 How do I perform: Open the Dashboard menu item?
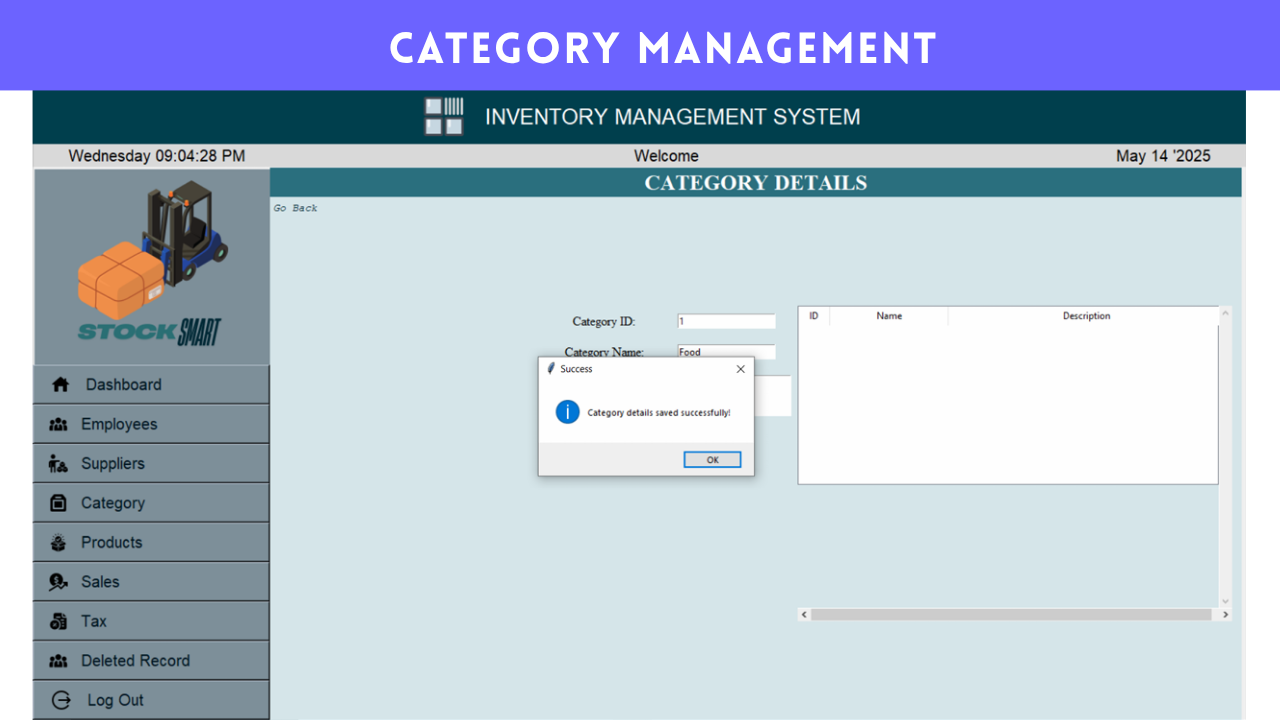click(151, 385)
